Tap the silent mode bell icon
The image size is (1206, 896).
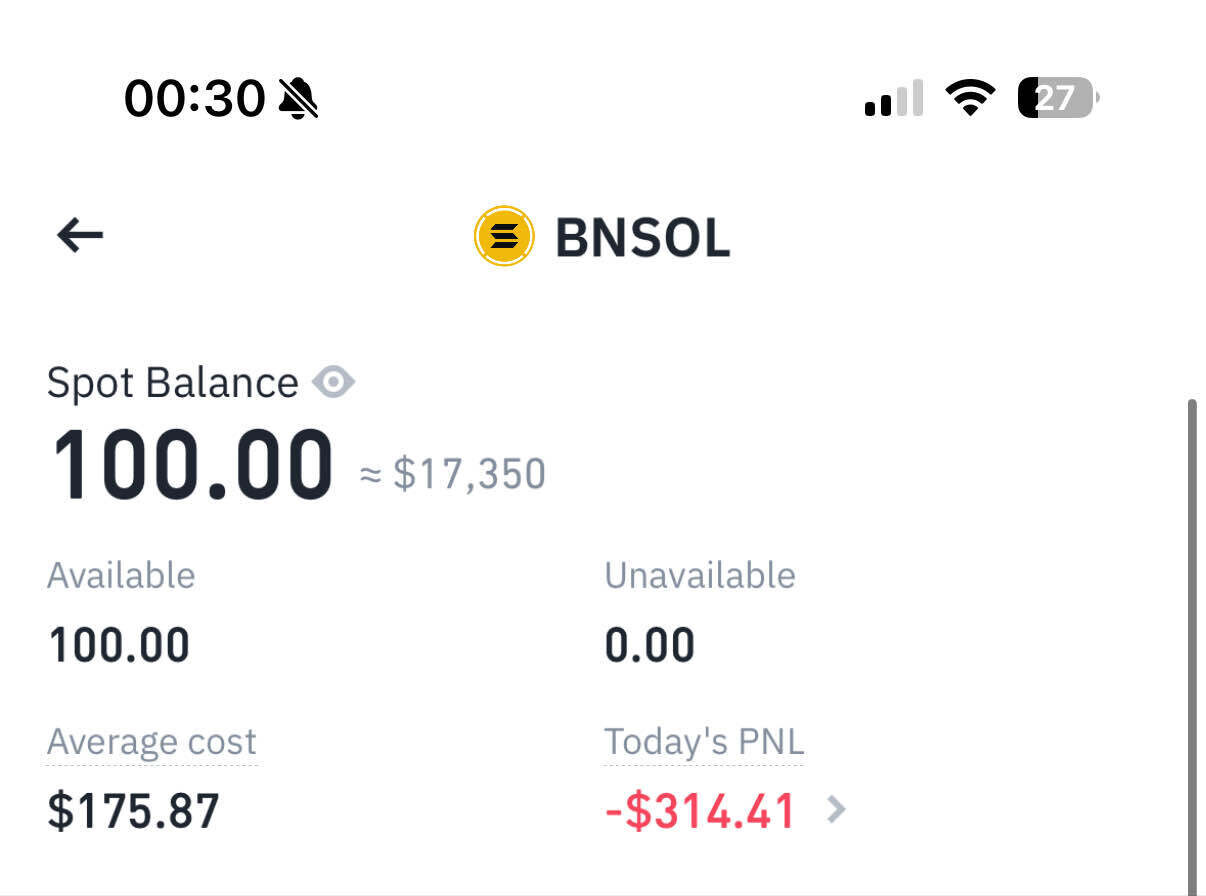click(297, 99)
